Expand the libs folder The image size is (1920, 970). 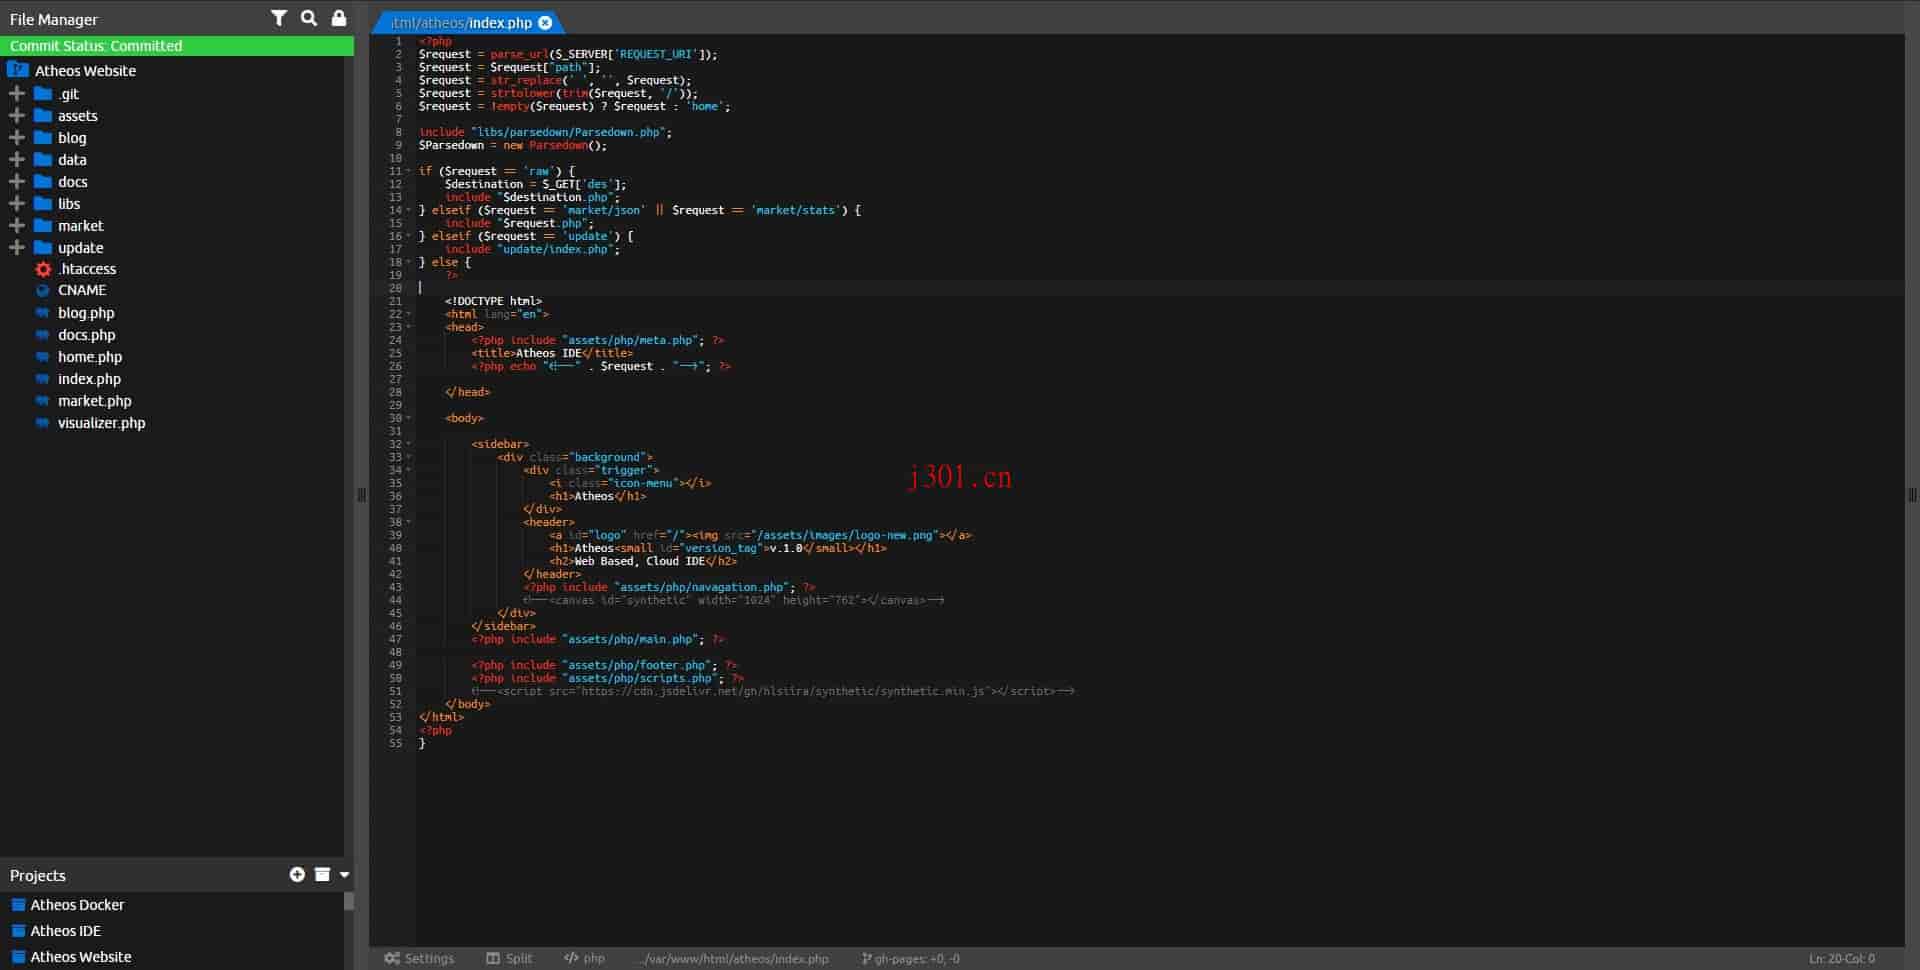[17, 204]
